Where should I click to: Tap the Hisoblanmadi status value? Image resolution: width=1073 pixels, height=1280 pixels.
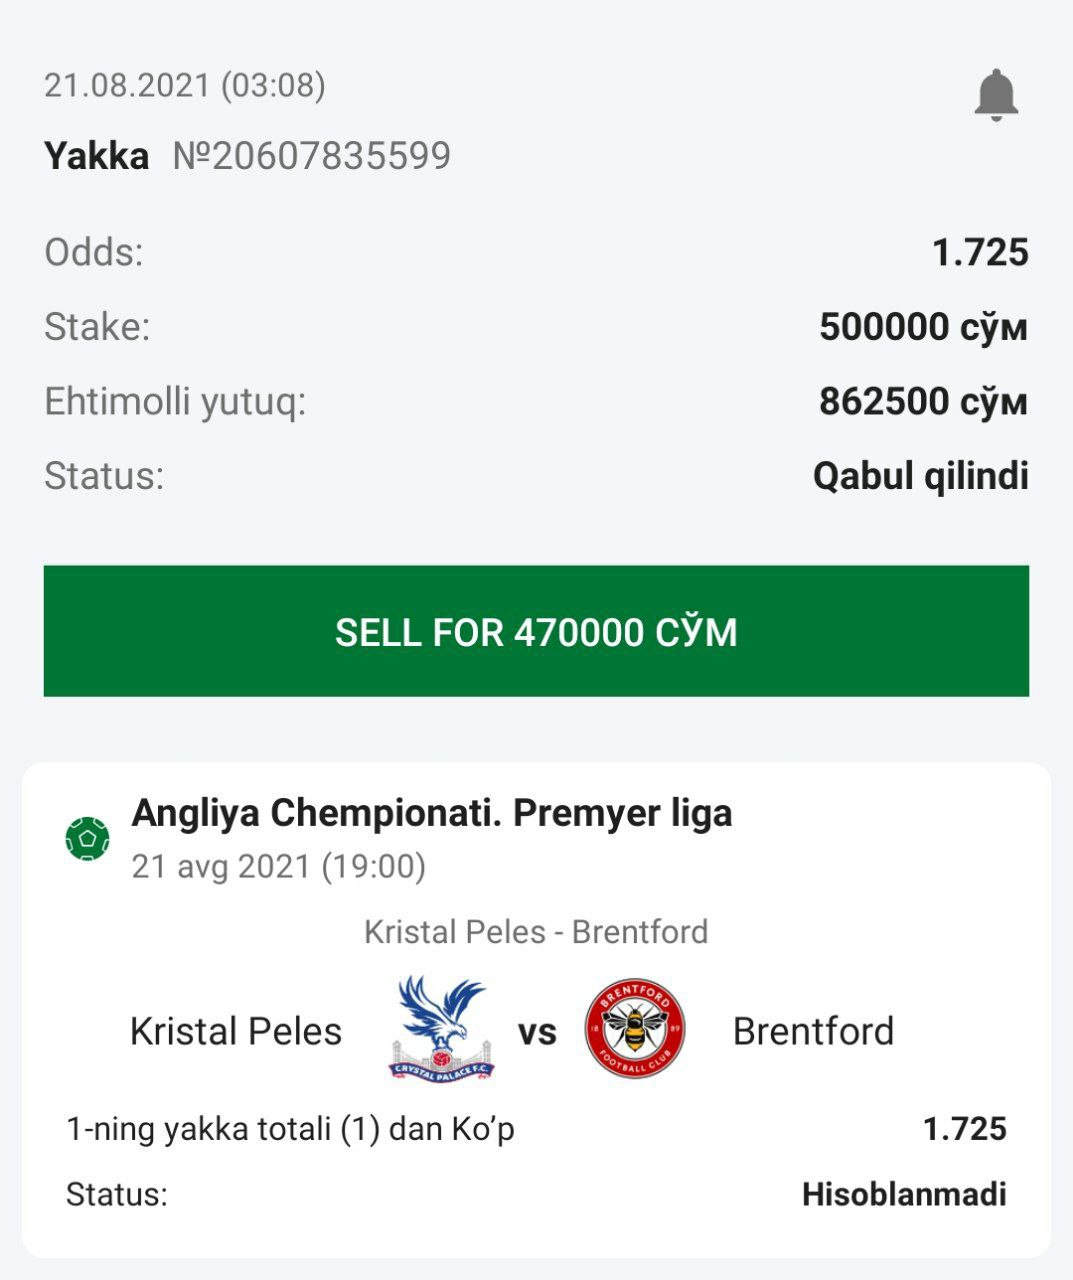point(904,1194)
